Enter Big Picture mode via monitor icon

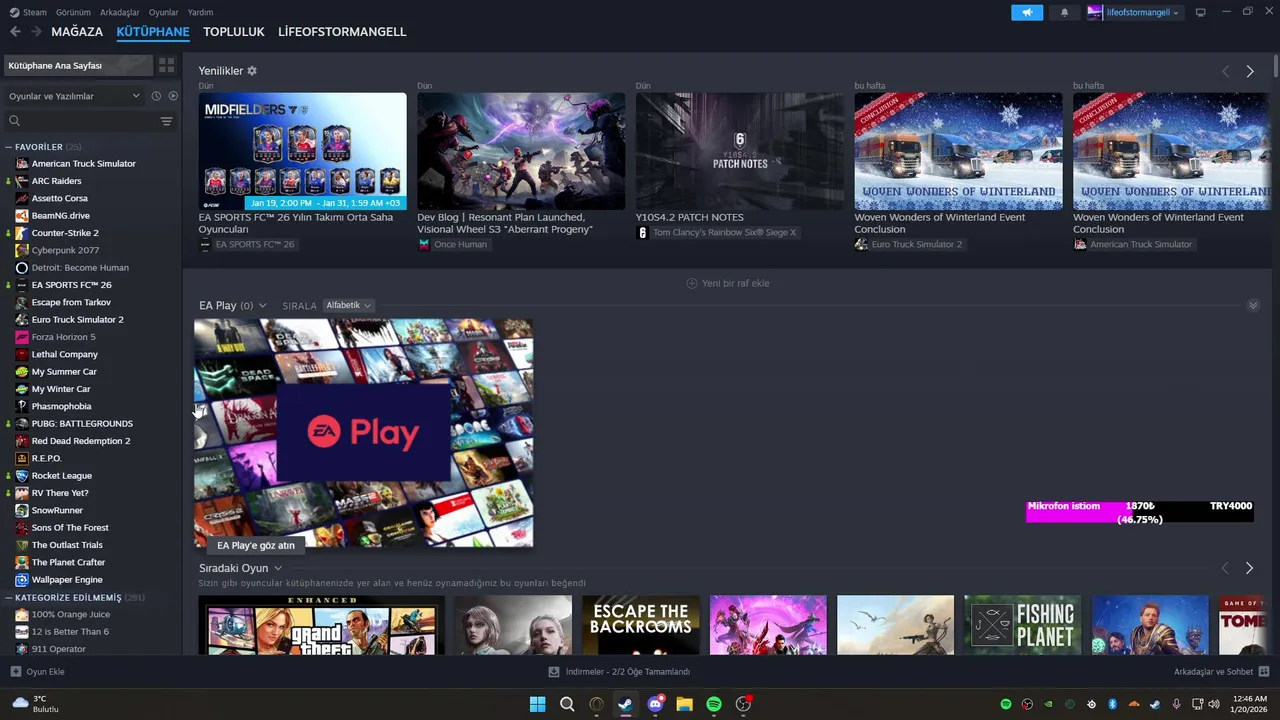pyautogui.click(x=1200, y=12)
